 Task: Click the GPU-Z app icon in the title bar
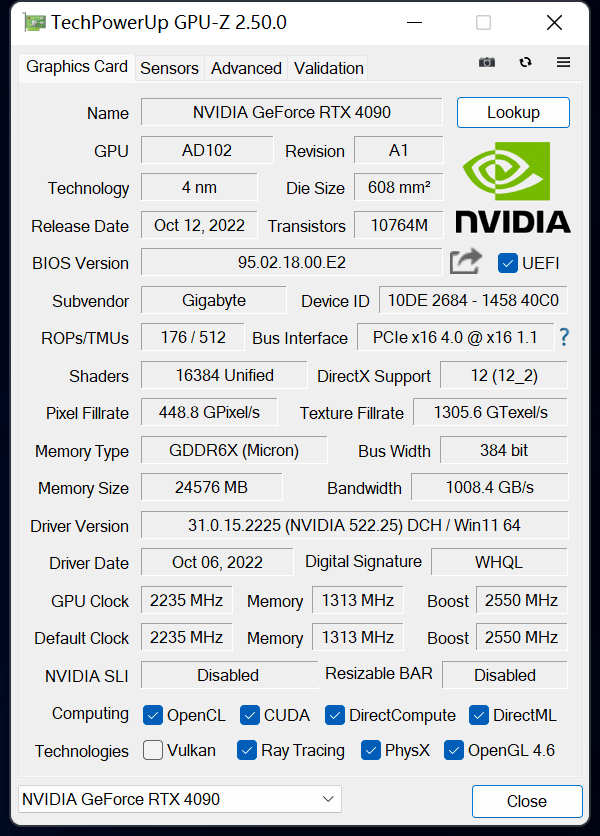coord(34,22)
